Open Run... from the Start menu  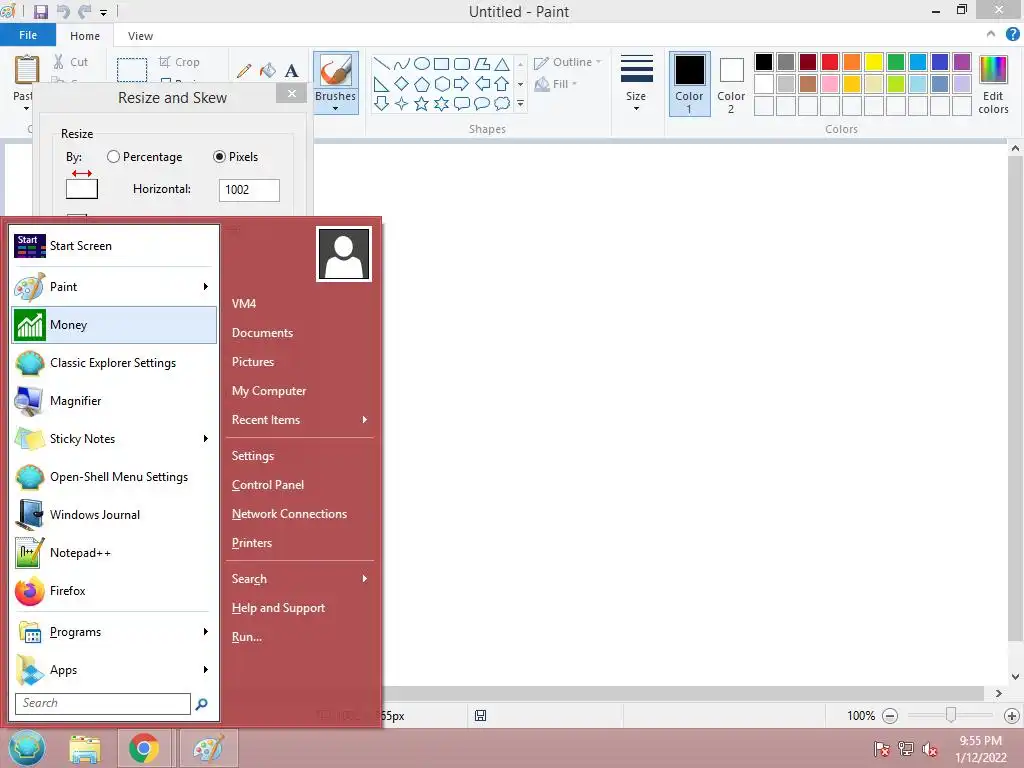pyautogui.click(x=247, y=637)
